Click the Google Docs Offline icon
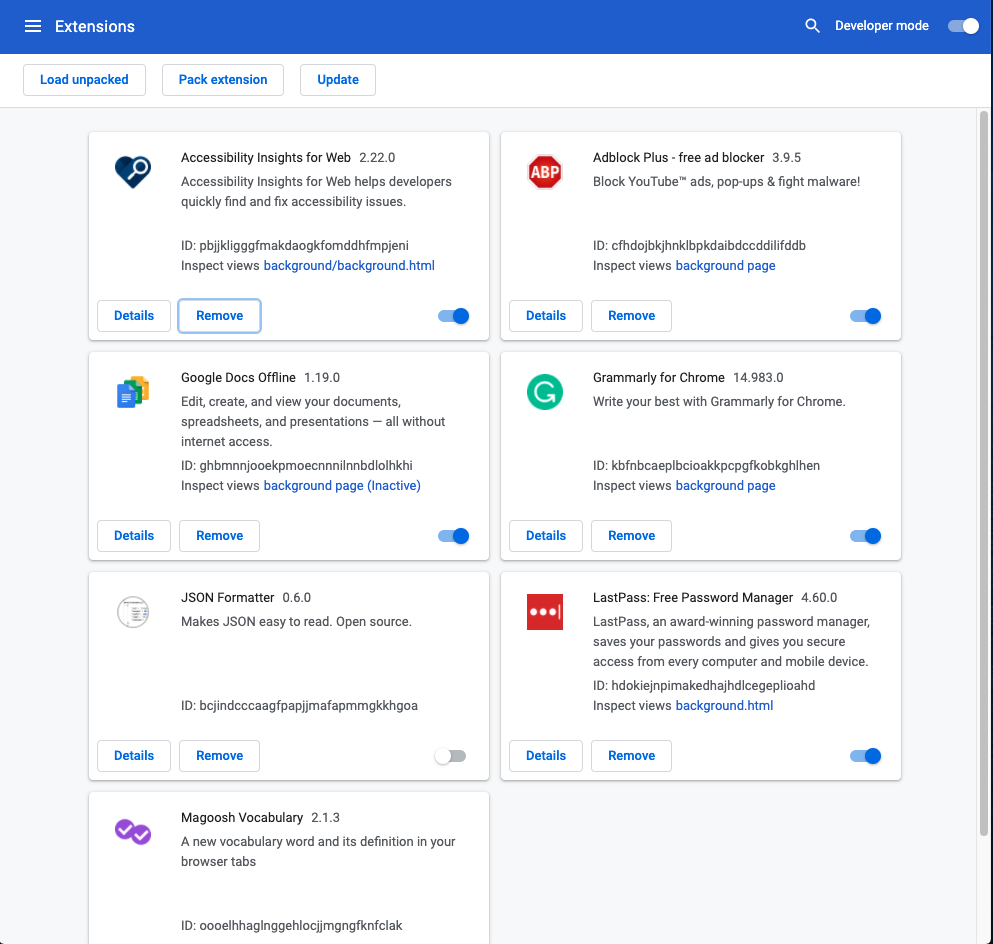 click(133, 392)
